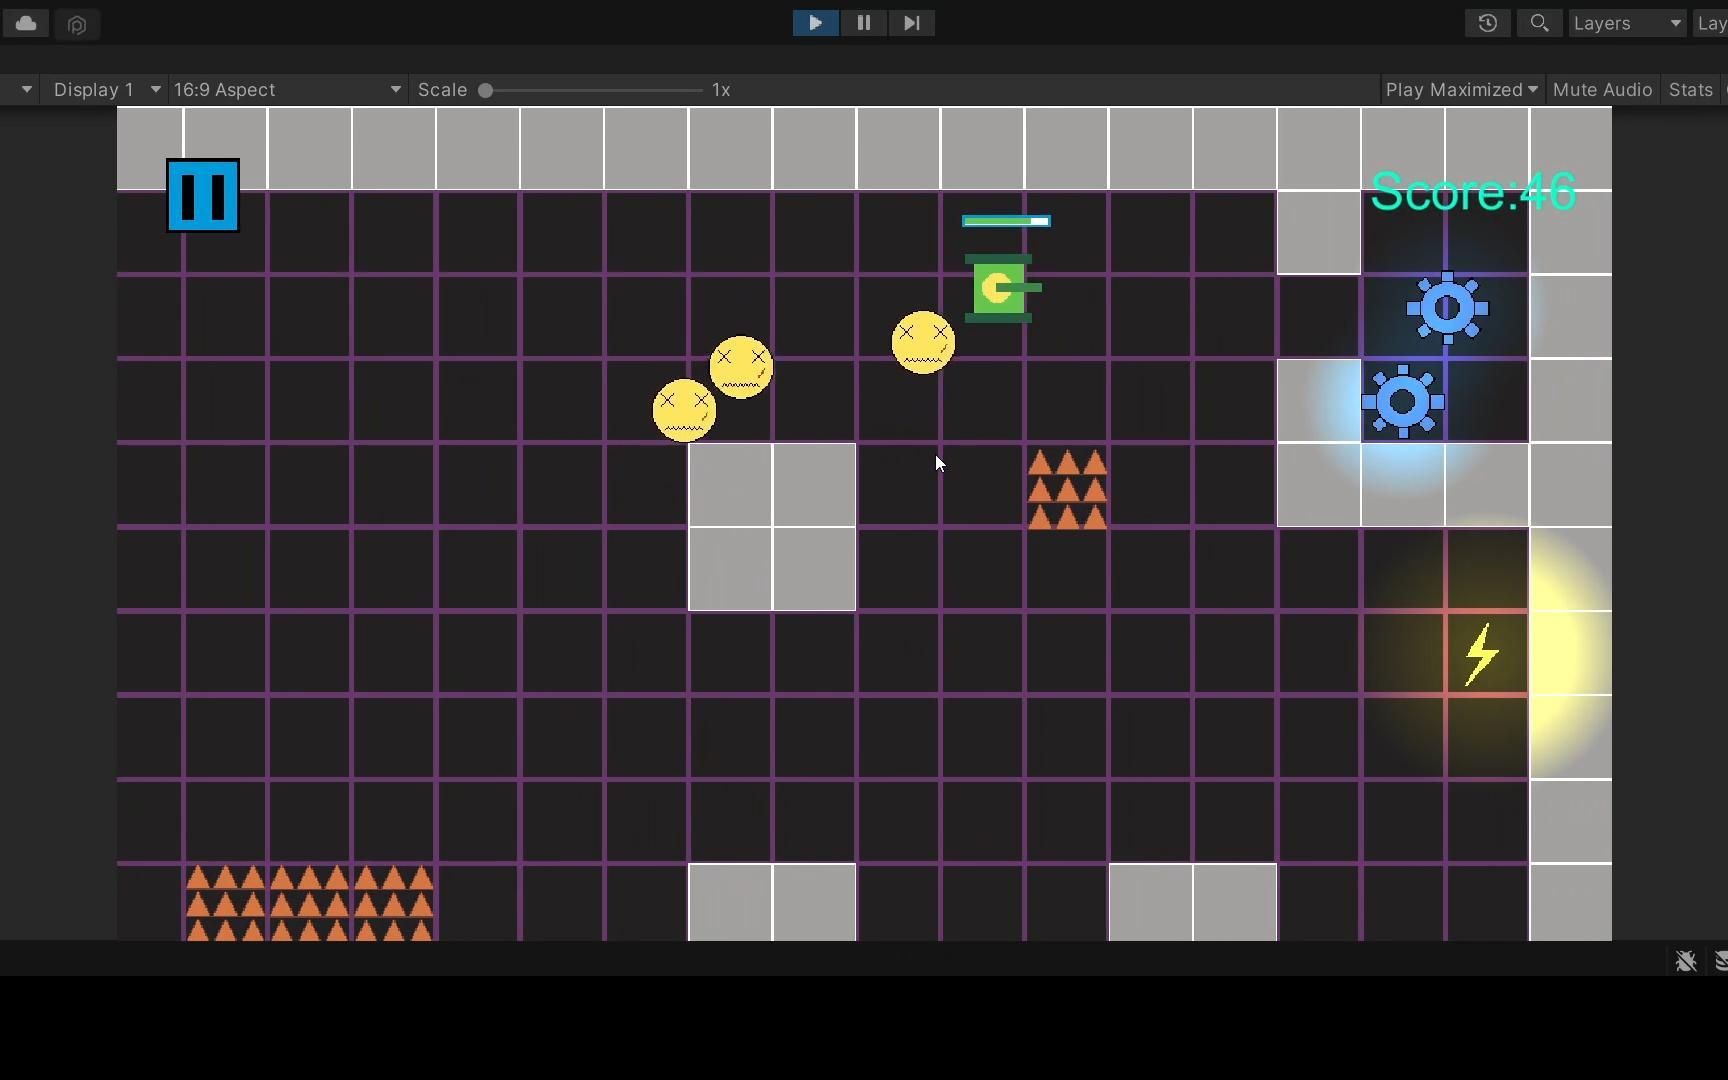Expand the Play Maximized dropdown
Screen dimensions: 1728x1080
point(1461,90)
